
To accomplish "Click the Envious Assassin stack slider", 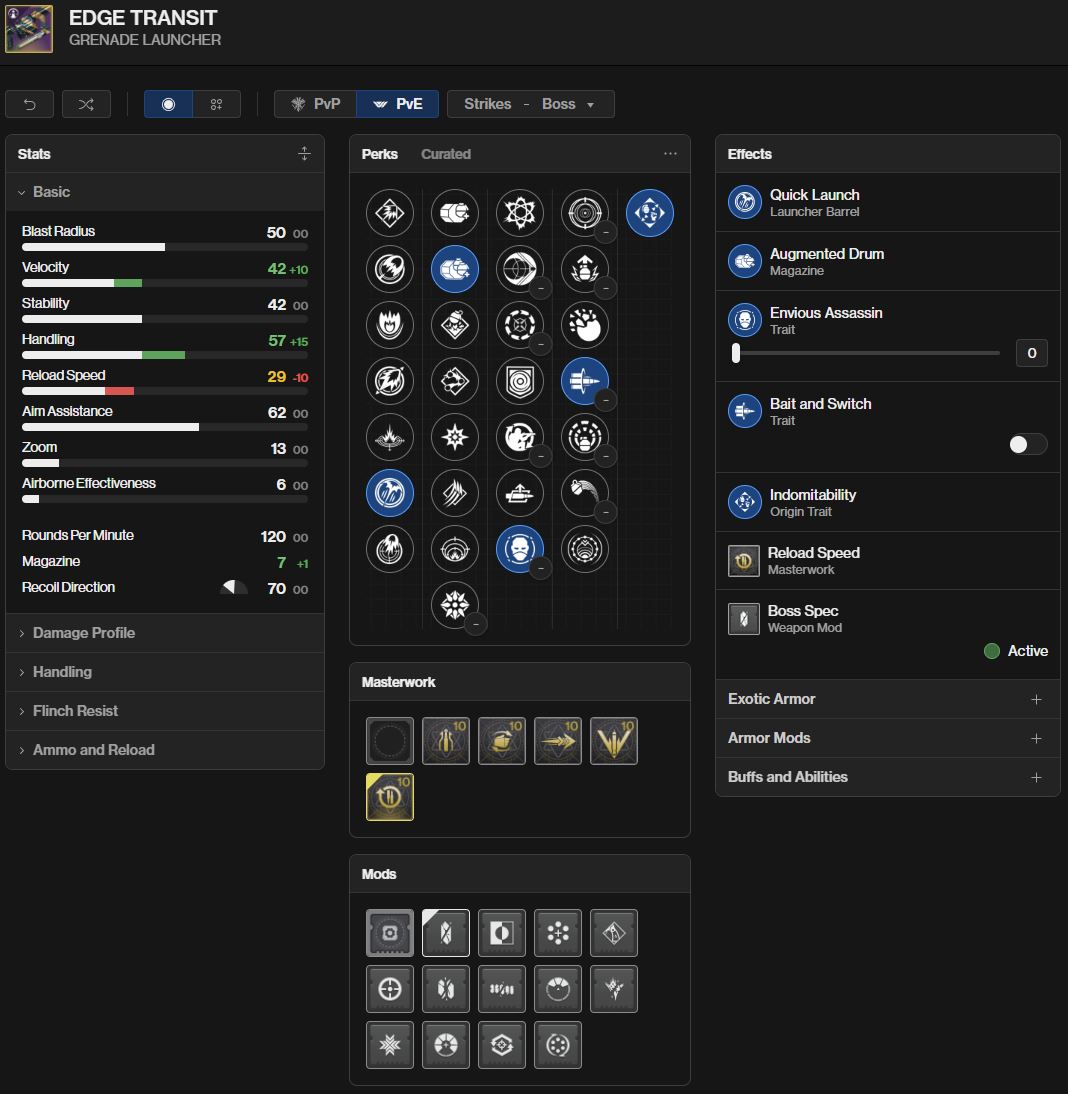I will (x=866, y=352).
